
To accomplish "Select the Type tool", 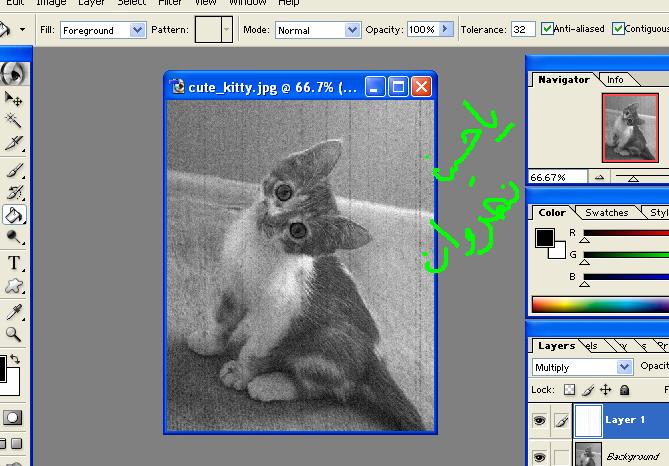I will coord(14,263).
